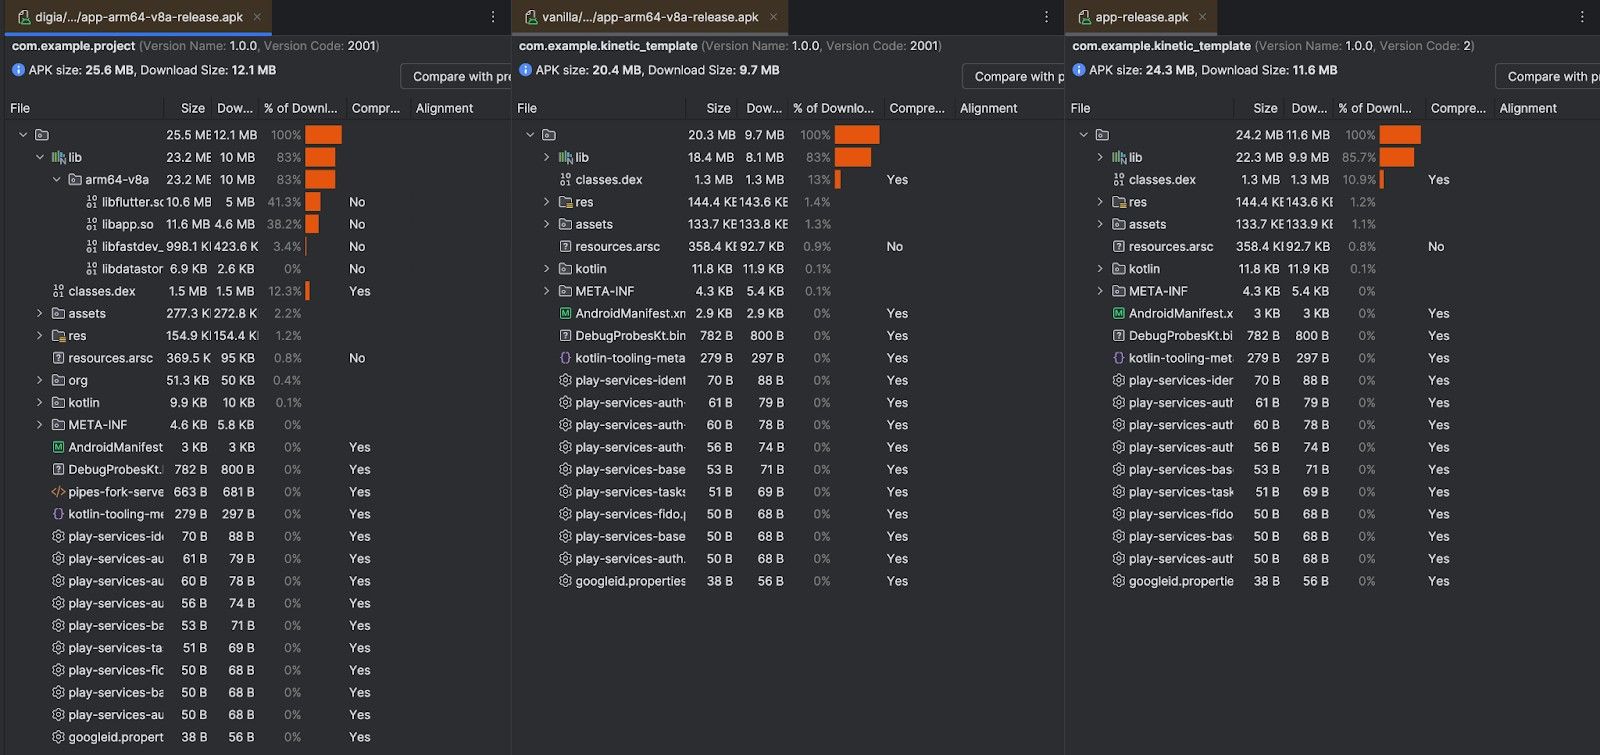Collapse the arm64-v8a folder
The height and width of the screenshot is (755, 1600).
[57, 180]
